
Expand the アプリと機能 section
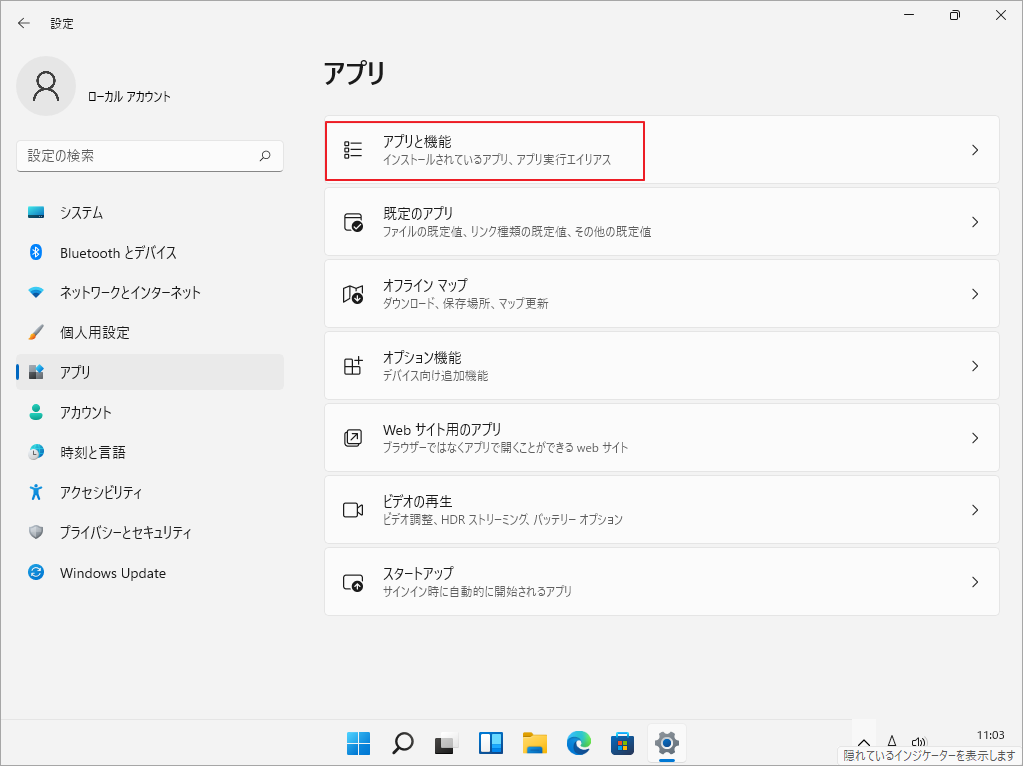pyautogui.click(x=660, y=150)
